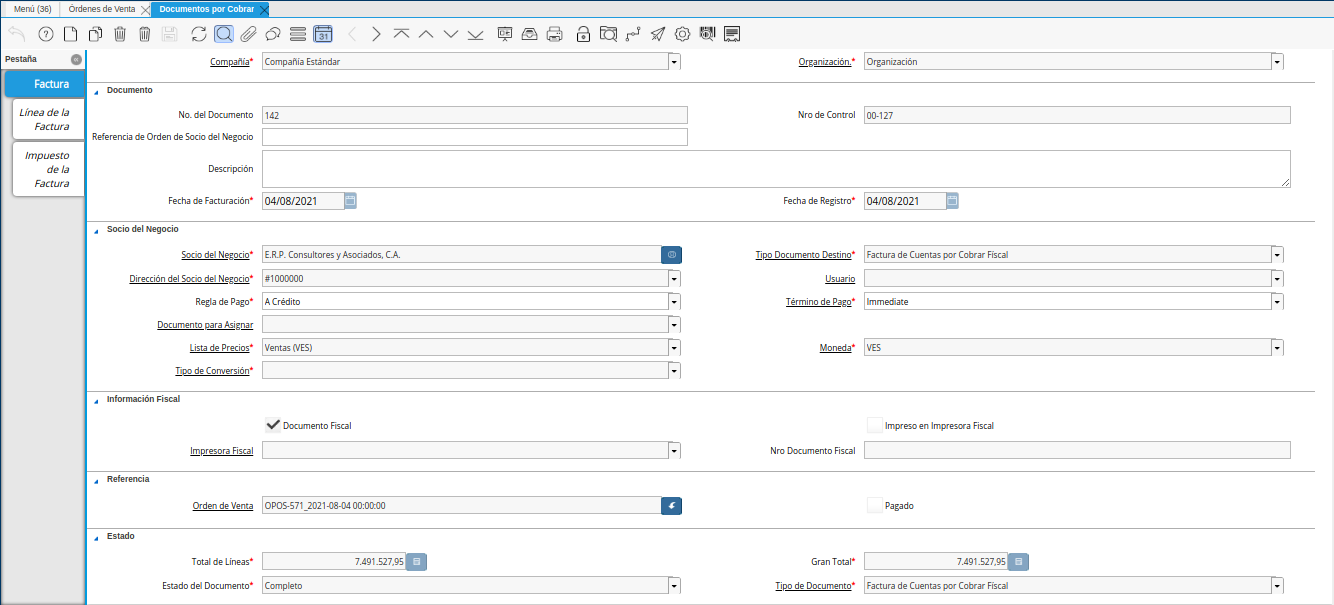The height and width of the screenshot is (605, 1334).
Task: Open the Moneda dropdown arrow
Action: coord(1277,348)
